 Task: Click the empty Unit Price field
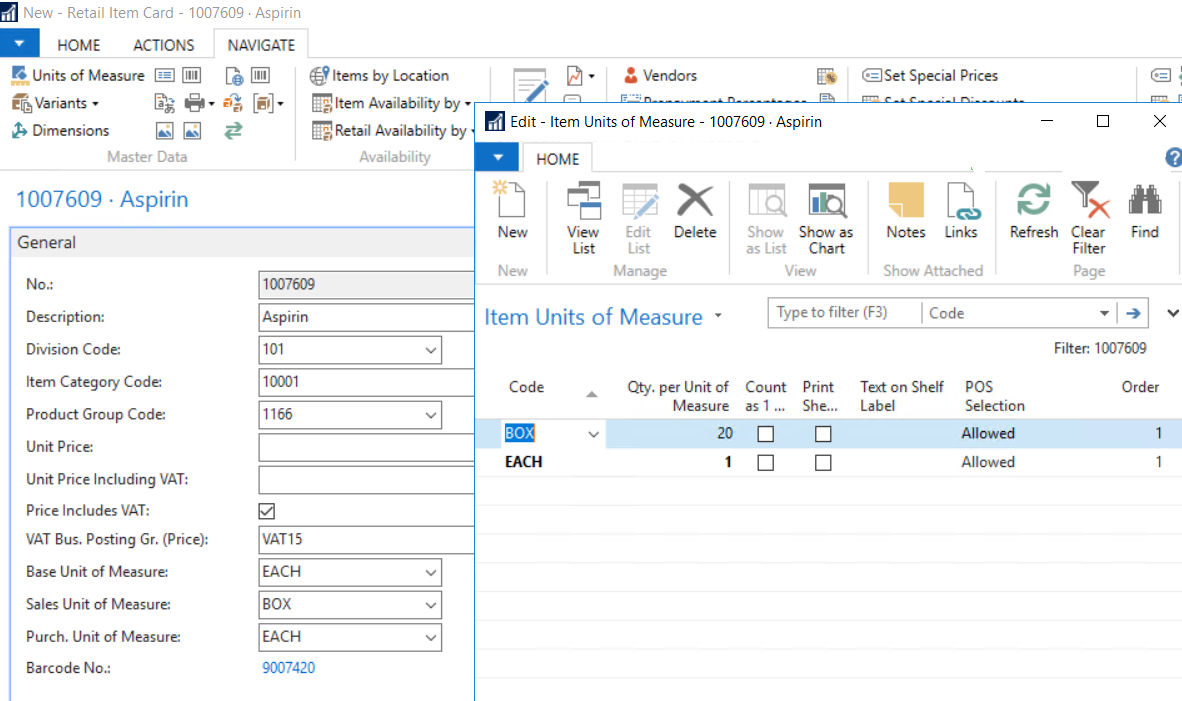tap(366, 447)
